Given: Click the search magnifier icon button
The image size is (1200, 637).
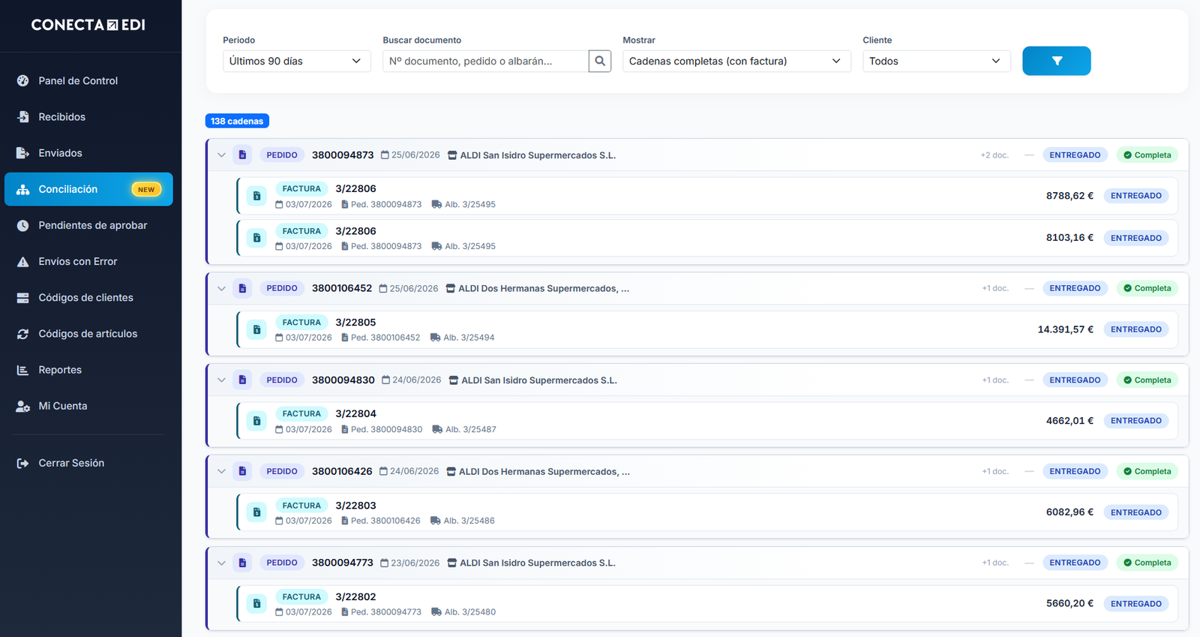Looking at the screenshot, I should pos(600,61).
